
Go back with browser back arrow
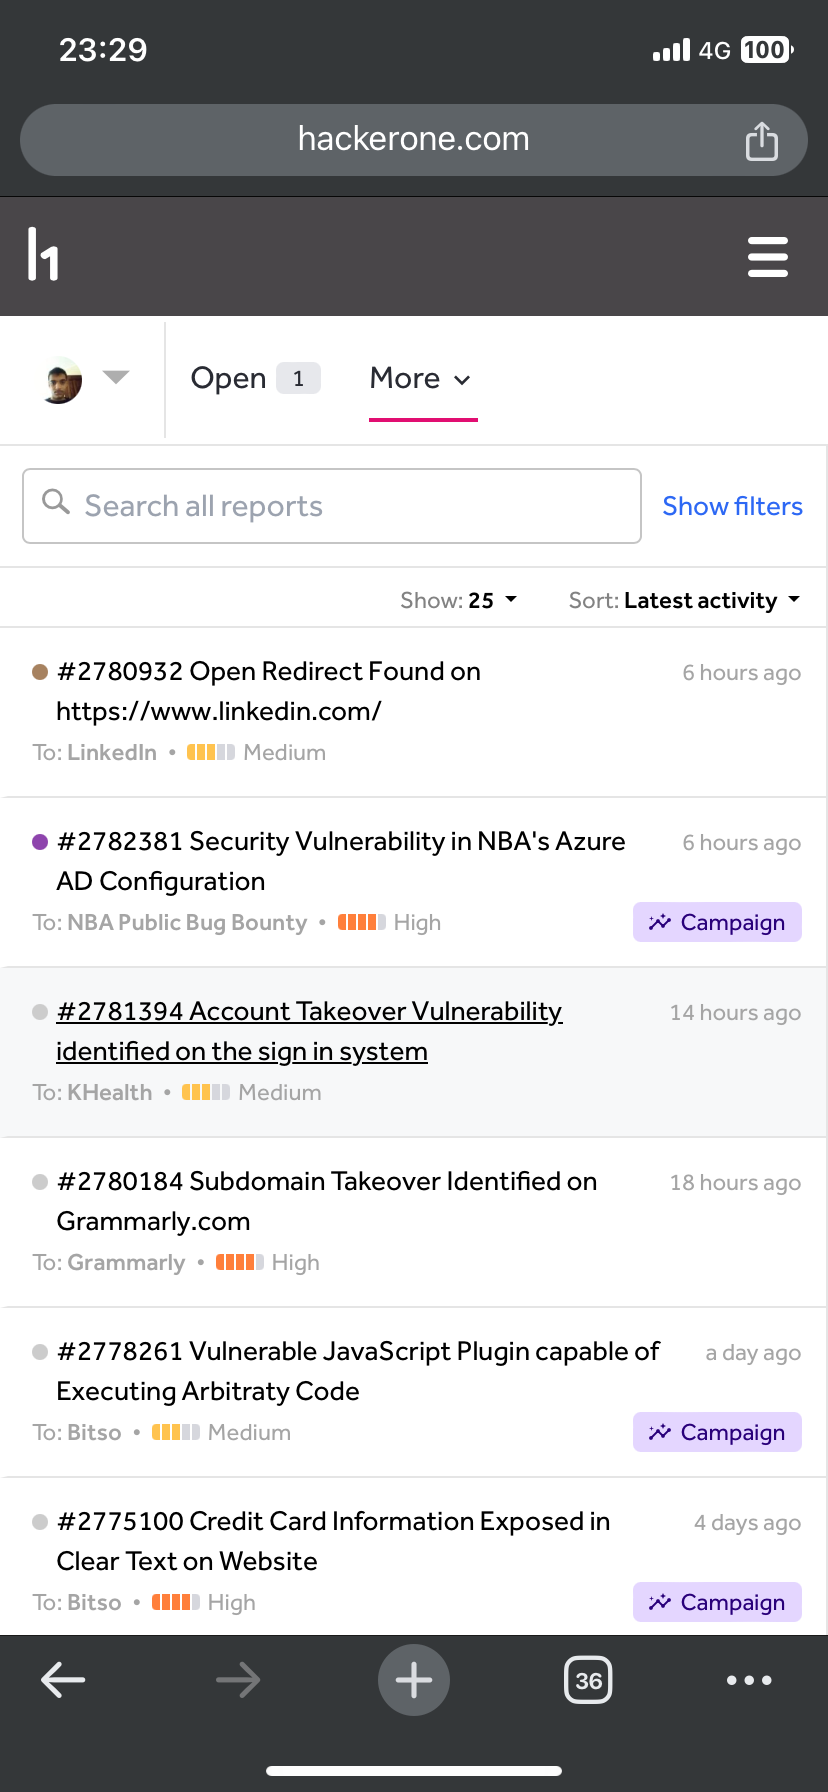[x=63, y=1680]
